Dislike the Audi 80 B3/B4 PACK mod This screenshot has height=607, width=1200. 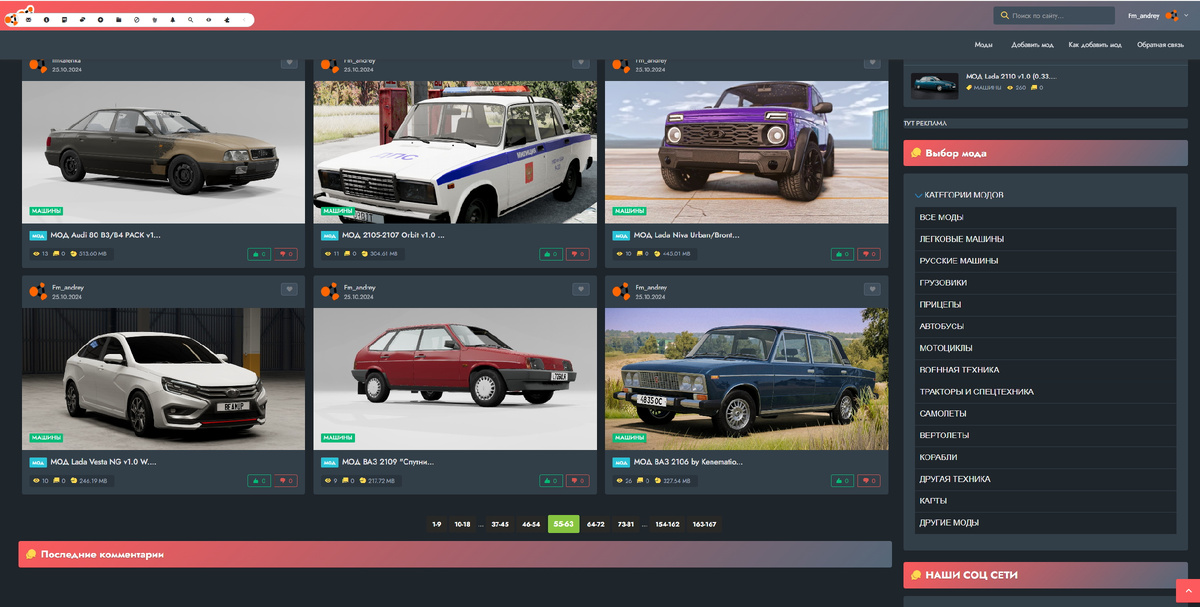coord(286,254)
